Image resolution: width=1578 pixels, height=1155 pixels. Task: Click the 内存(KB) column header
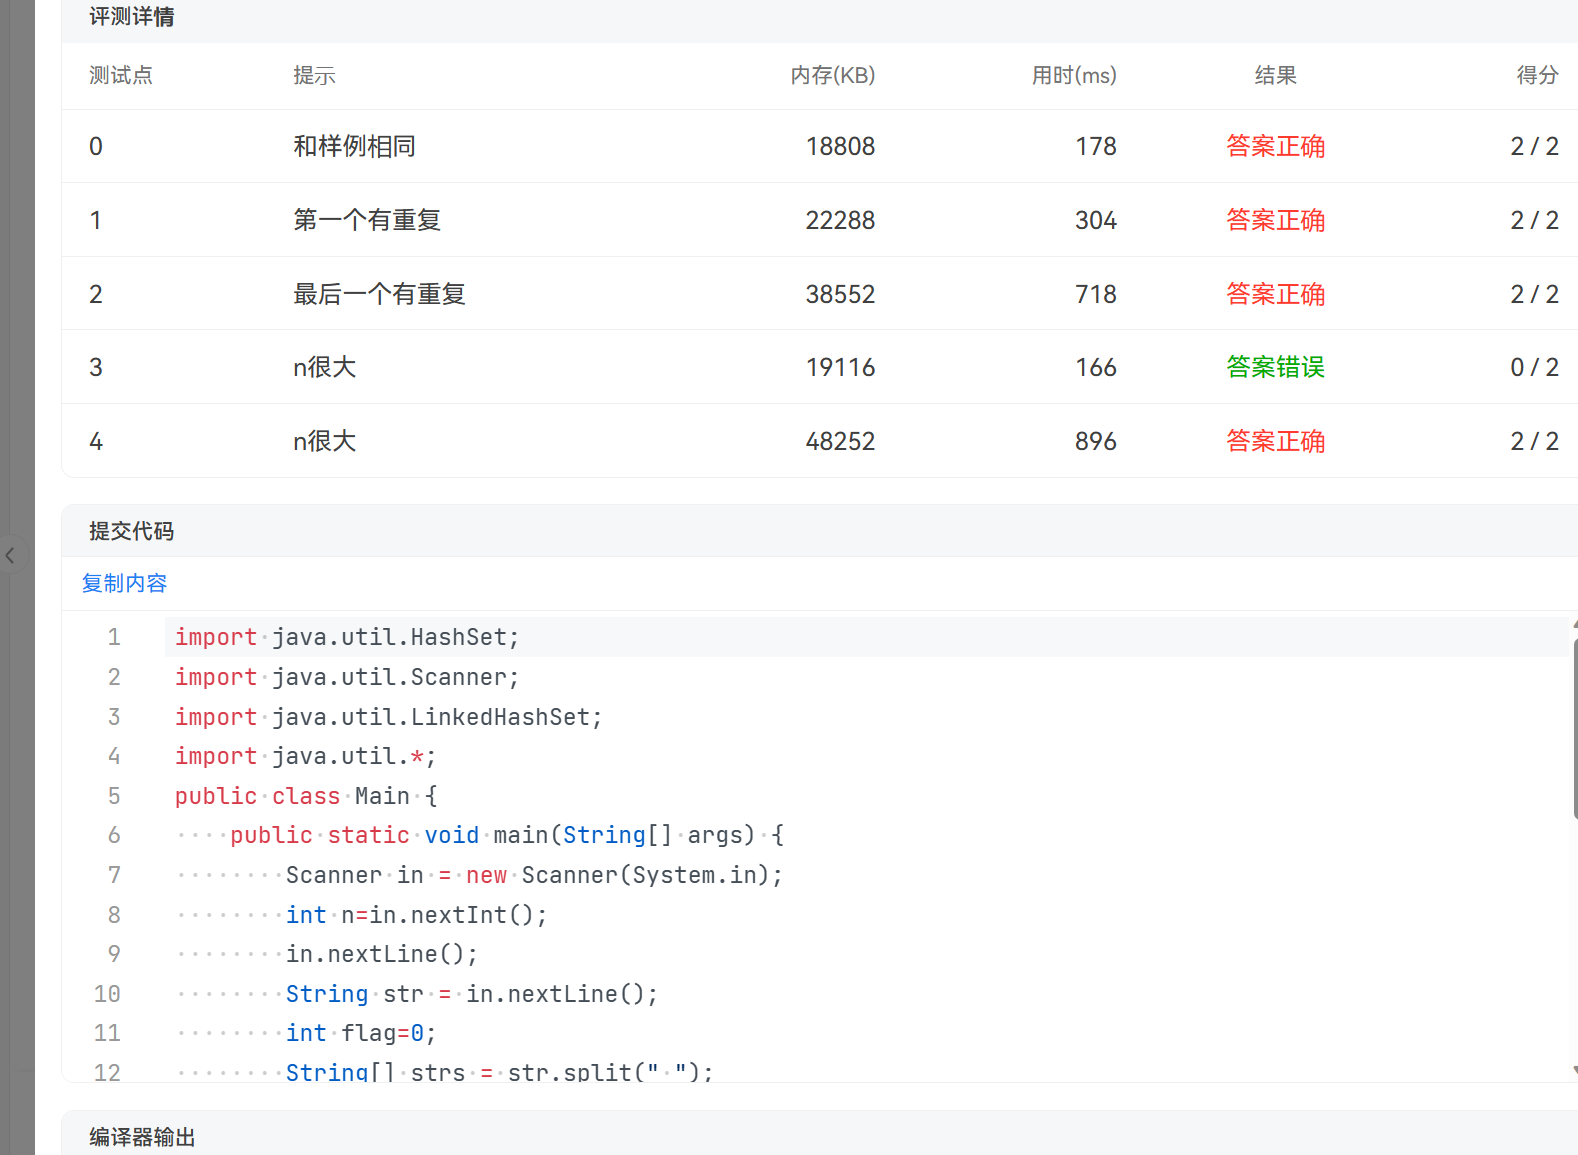coord(832,75)
